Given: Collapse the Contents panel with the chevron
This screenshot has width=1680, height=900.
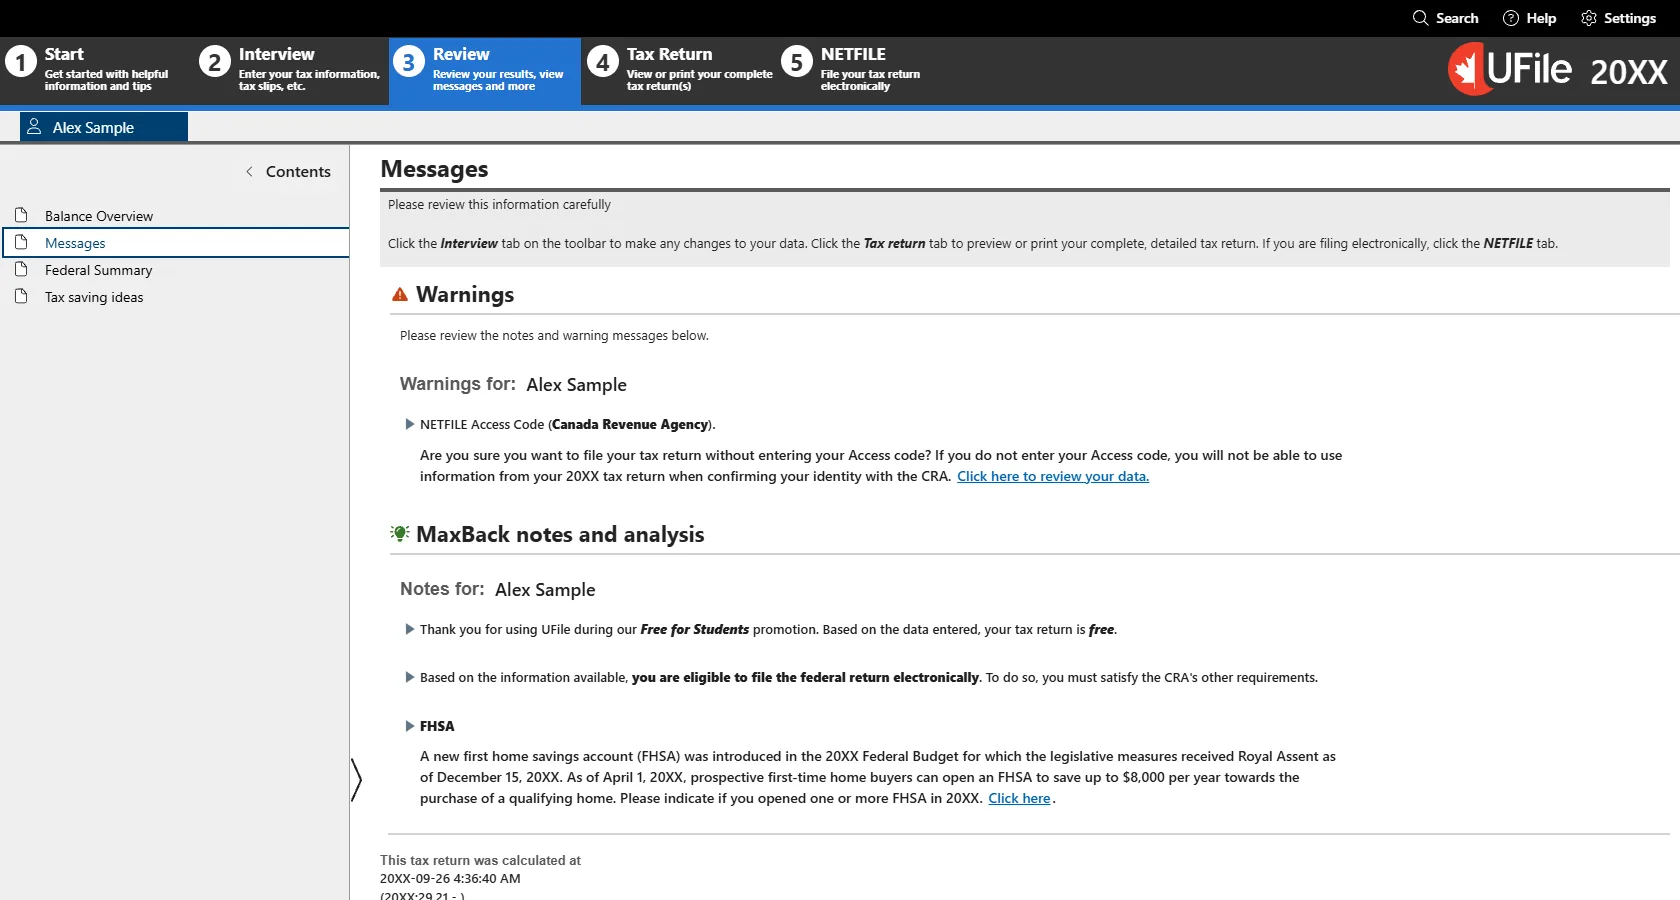Looking at the screenshot, I should pyautogui.click(x=249, y=171).
